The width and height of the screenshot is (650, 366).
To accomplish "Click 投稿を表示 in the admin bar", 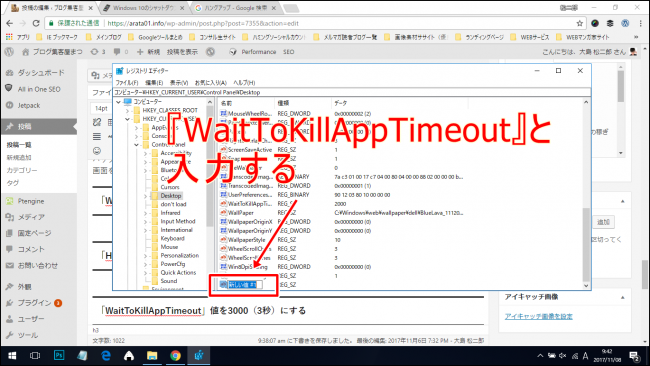I will tap(182, 52).
